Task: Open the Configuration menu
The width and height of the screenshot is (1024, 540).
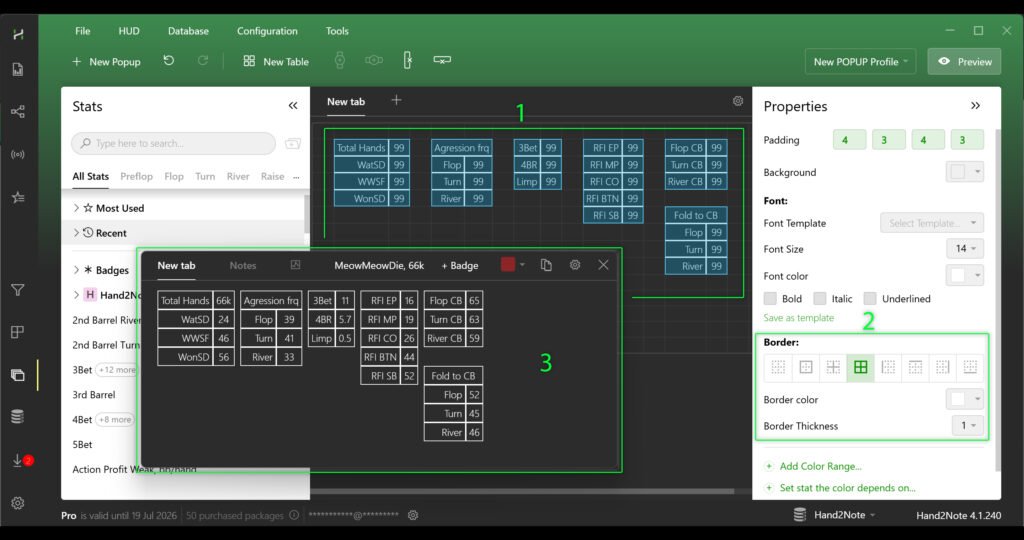Action: 267,31
